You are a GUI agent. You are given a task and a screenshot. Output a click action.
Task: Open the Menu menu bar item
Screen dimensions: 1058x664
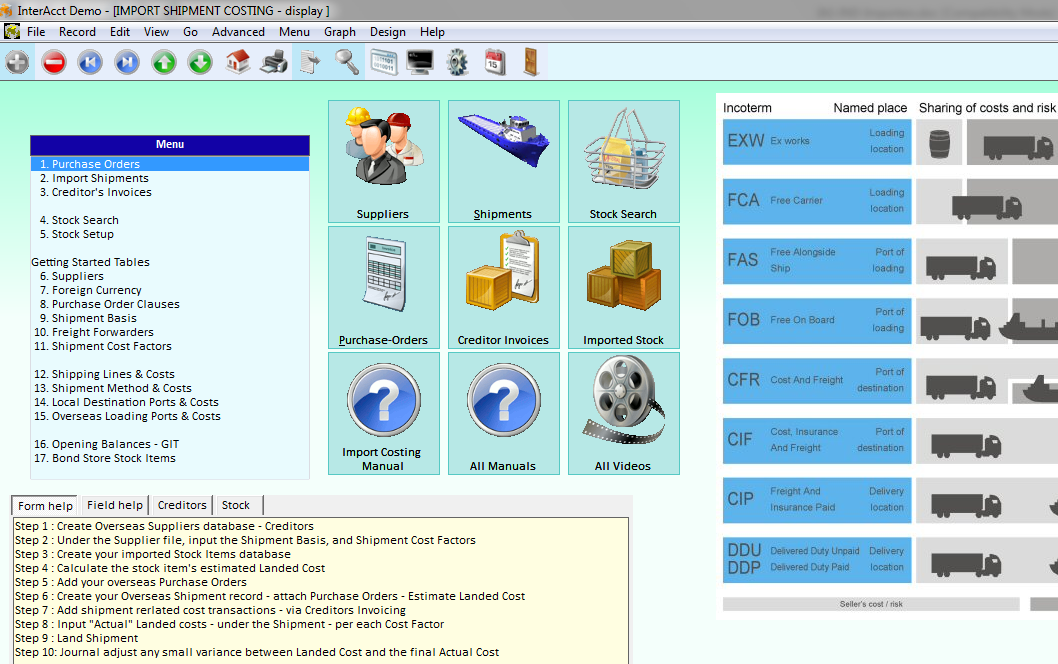294,32
